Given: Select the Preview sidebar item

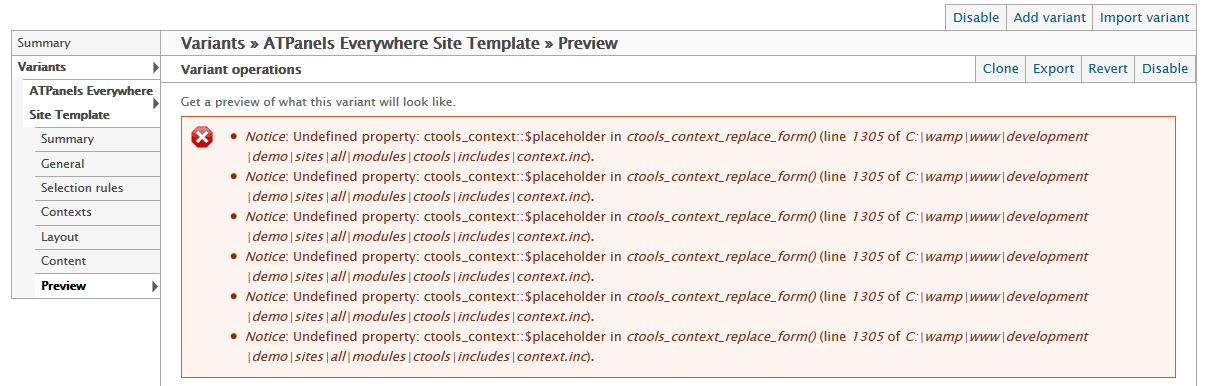Looking at the screenshot, I should [x=98, y=286].
